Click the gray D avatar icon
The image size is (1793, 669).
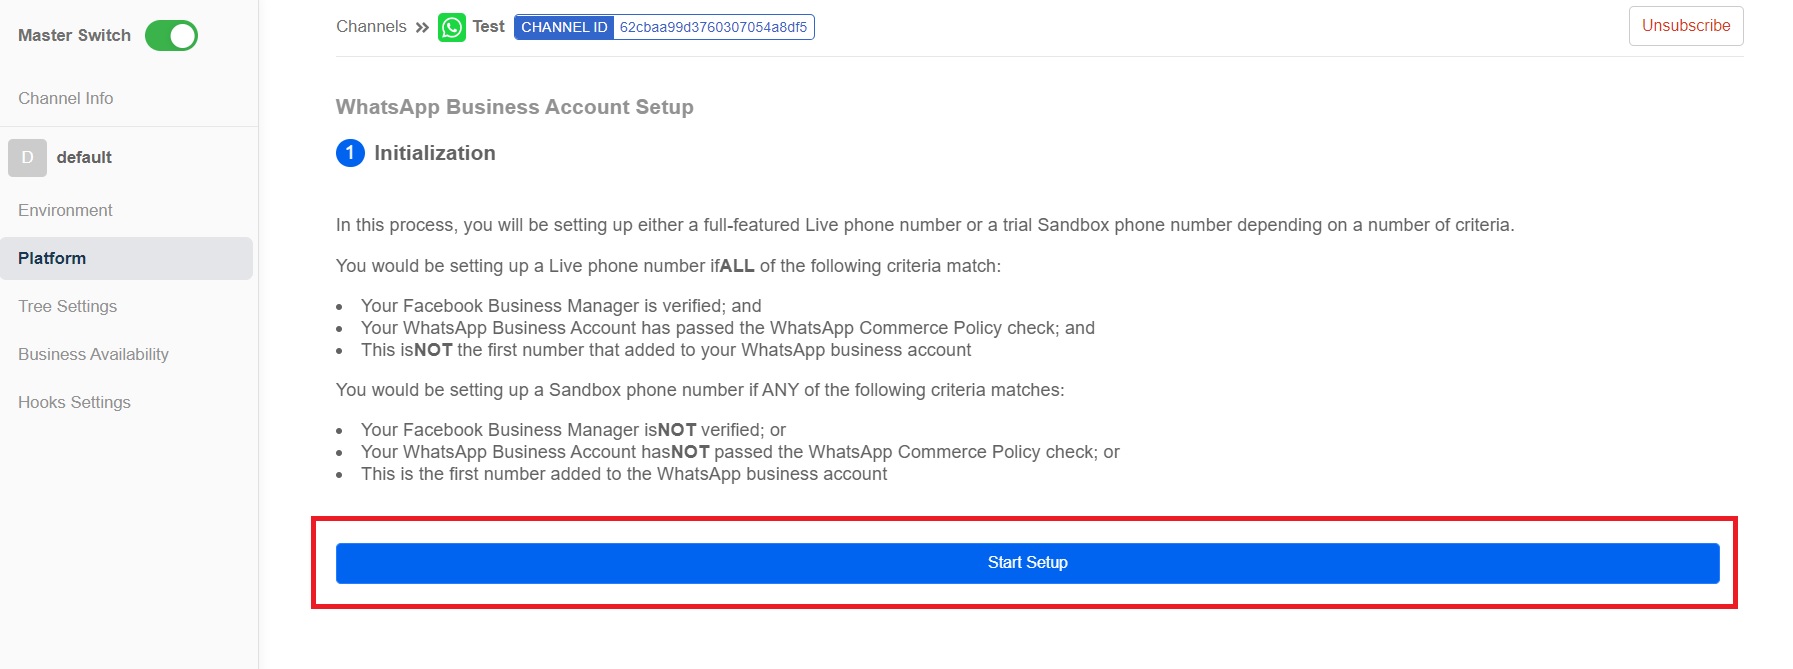click(27, 158)
